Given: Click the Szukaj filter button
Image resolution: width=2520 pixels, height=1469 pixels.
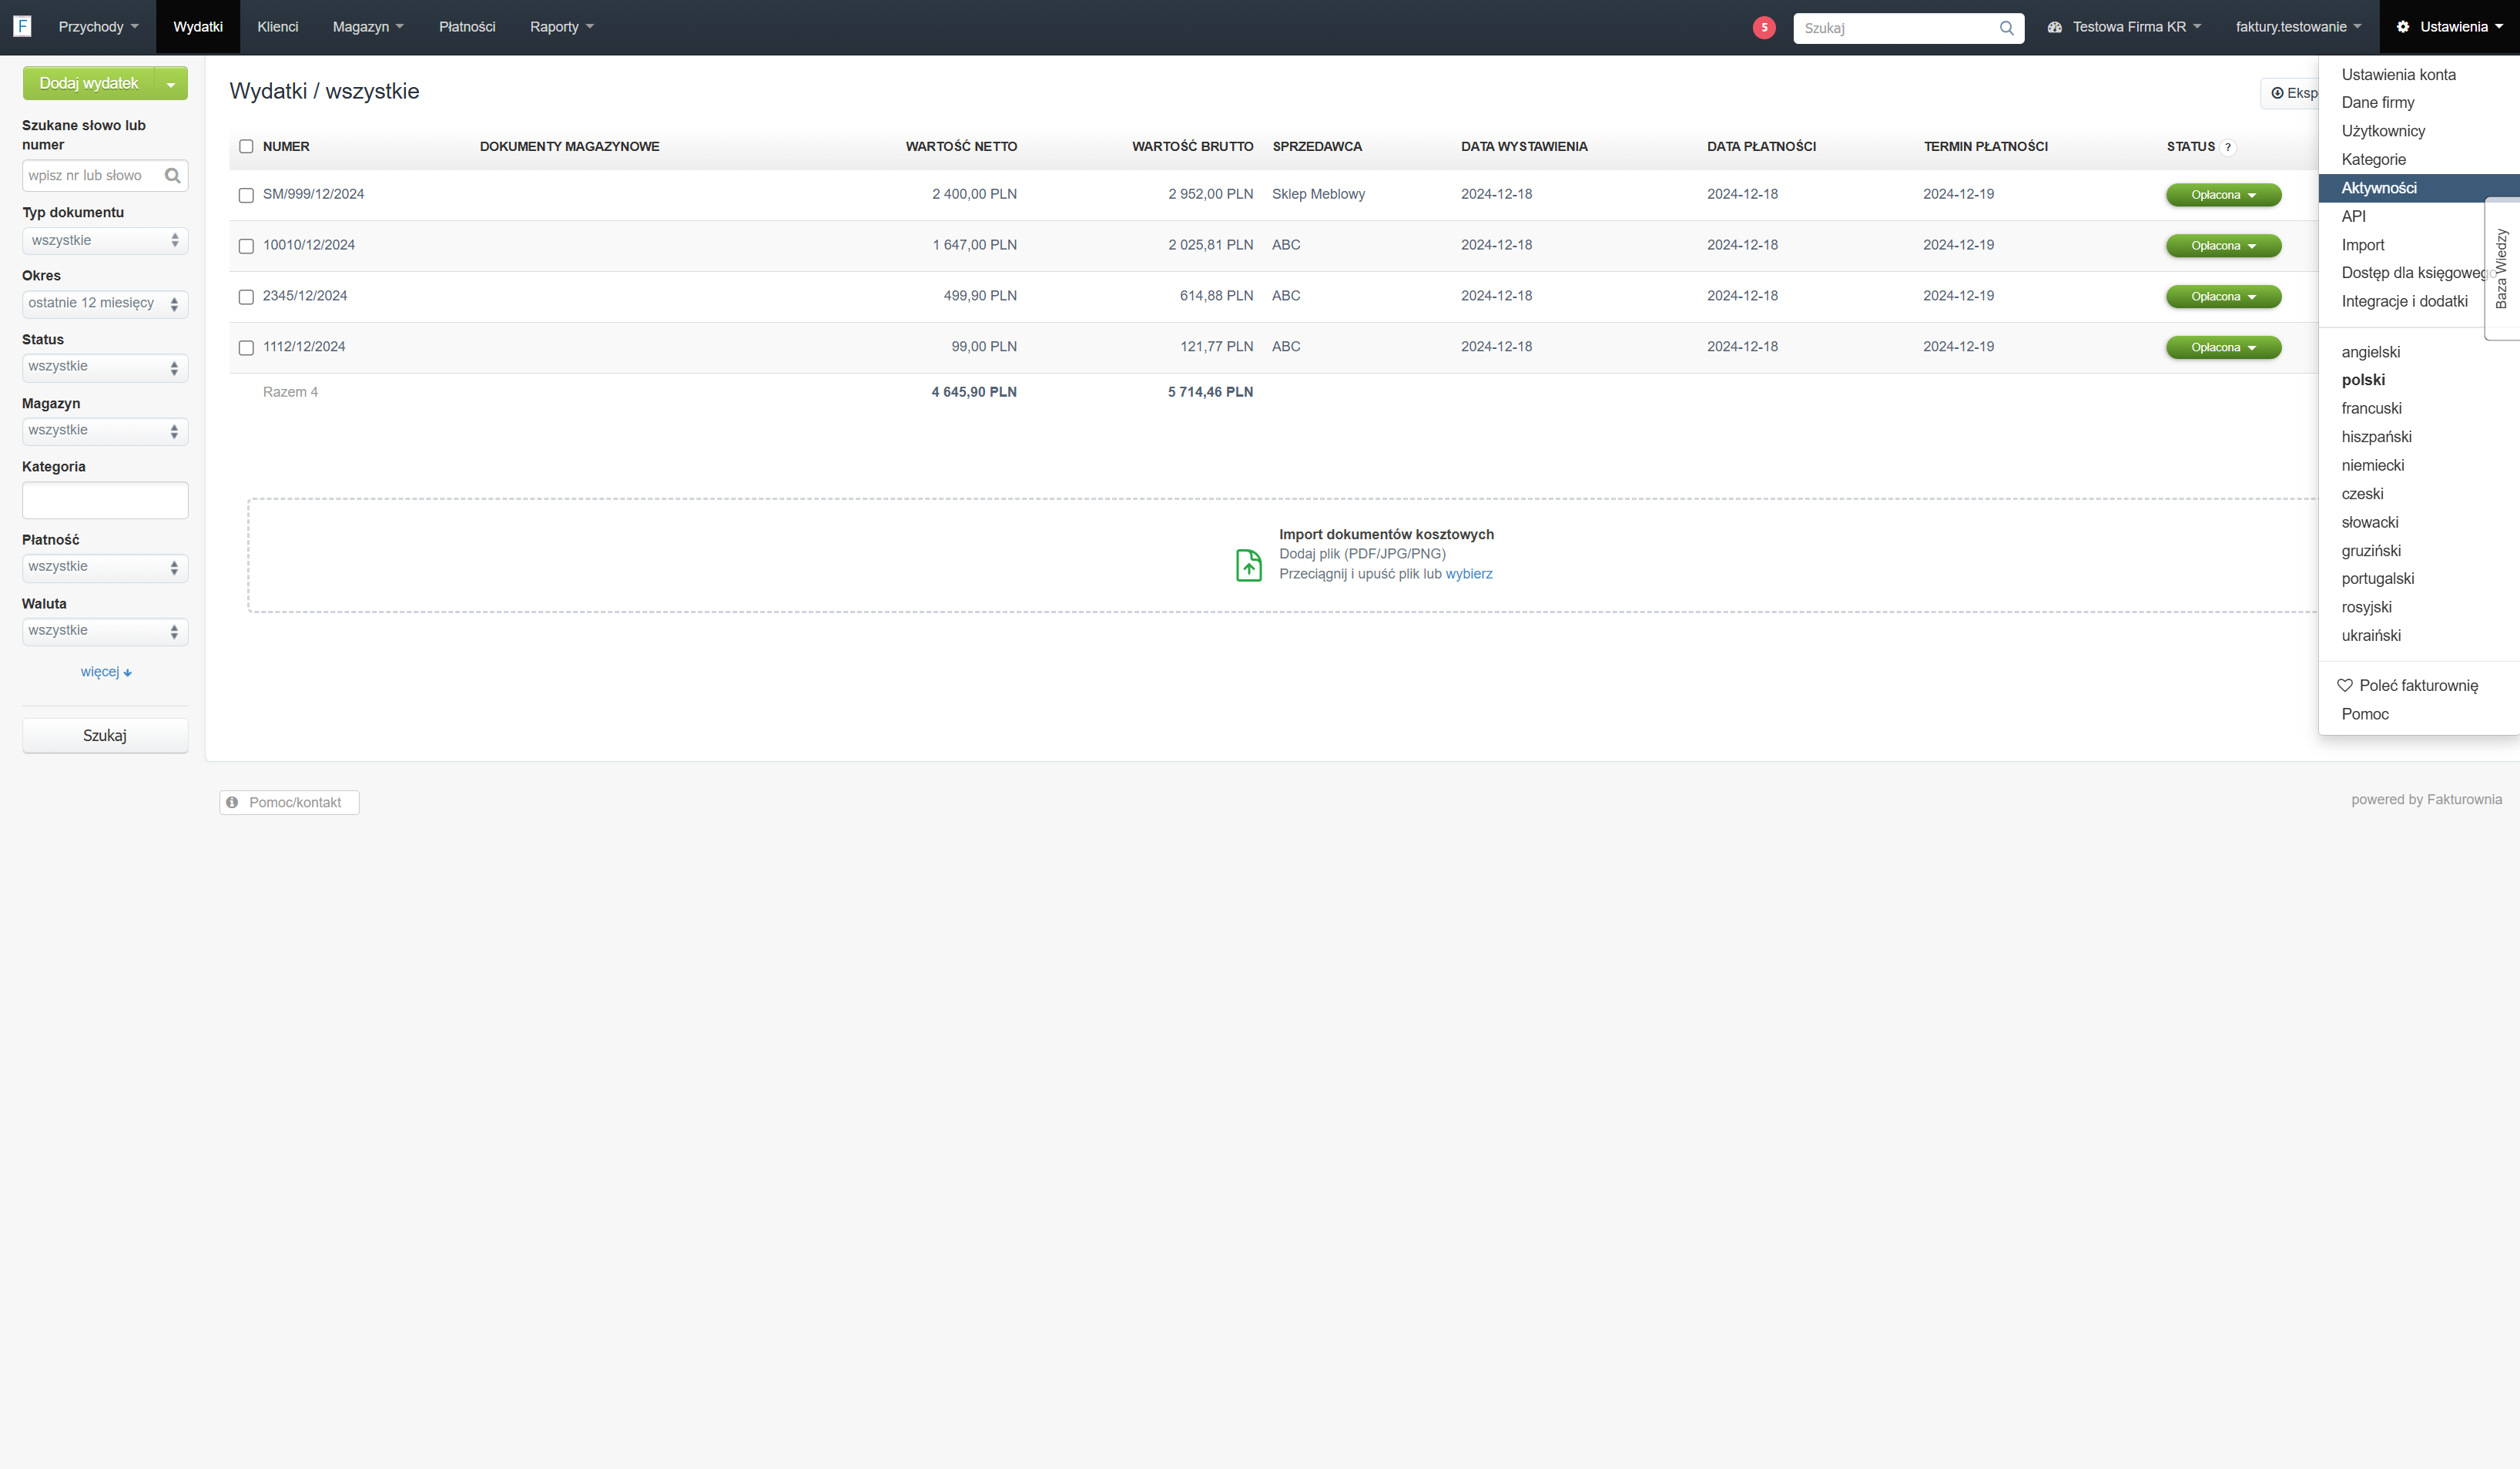Looking at the screenshot, I should (x=105, y=735).
